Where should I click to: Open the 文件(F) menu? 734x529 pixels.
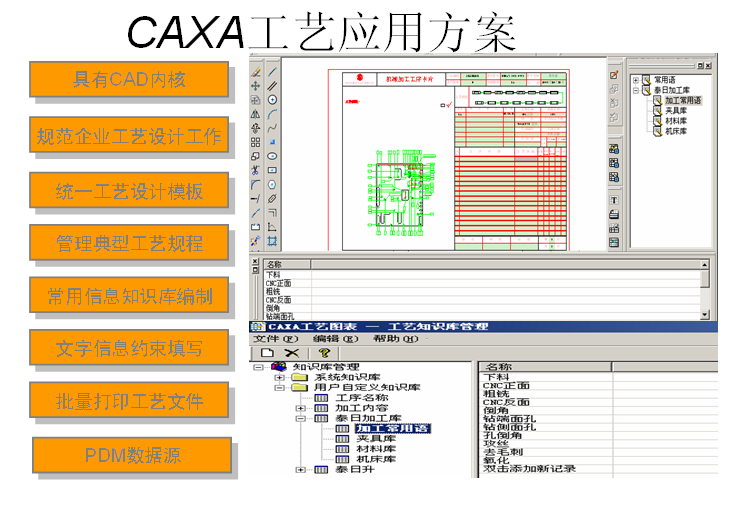pyautogui.click(x=275, y=338)
